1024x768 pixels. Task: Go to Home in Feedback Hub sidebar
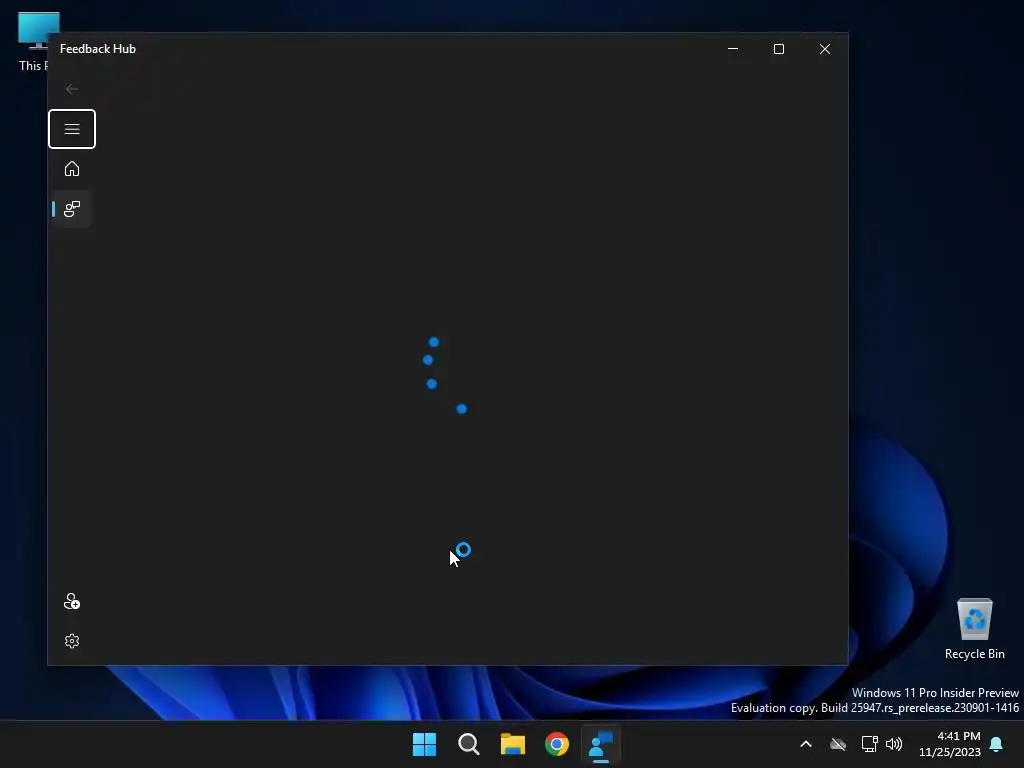[x=72, y=169]
